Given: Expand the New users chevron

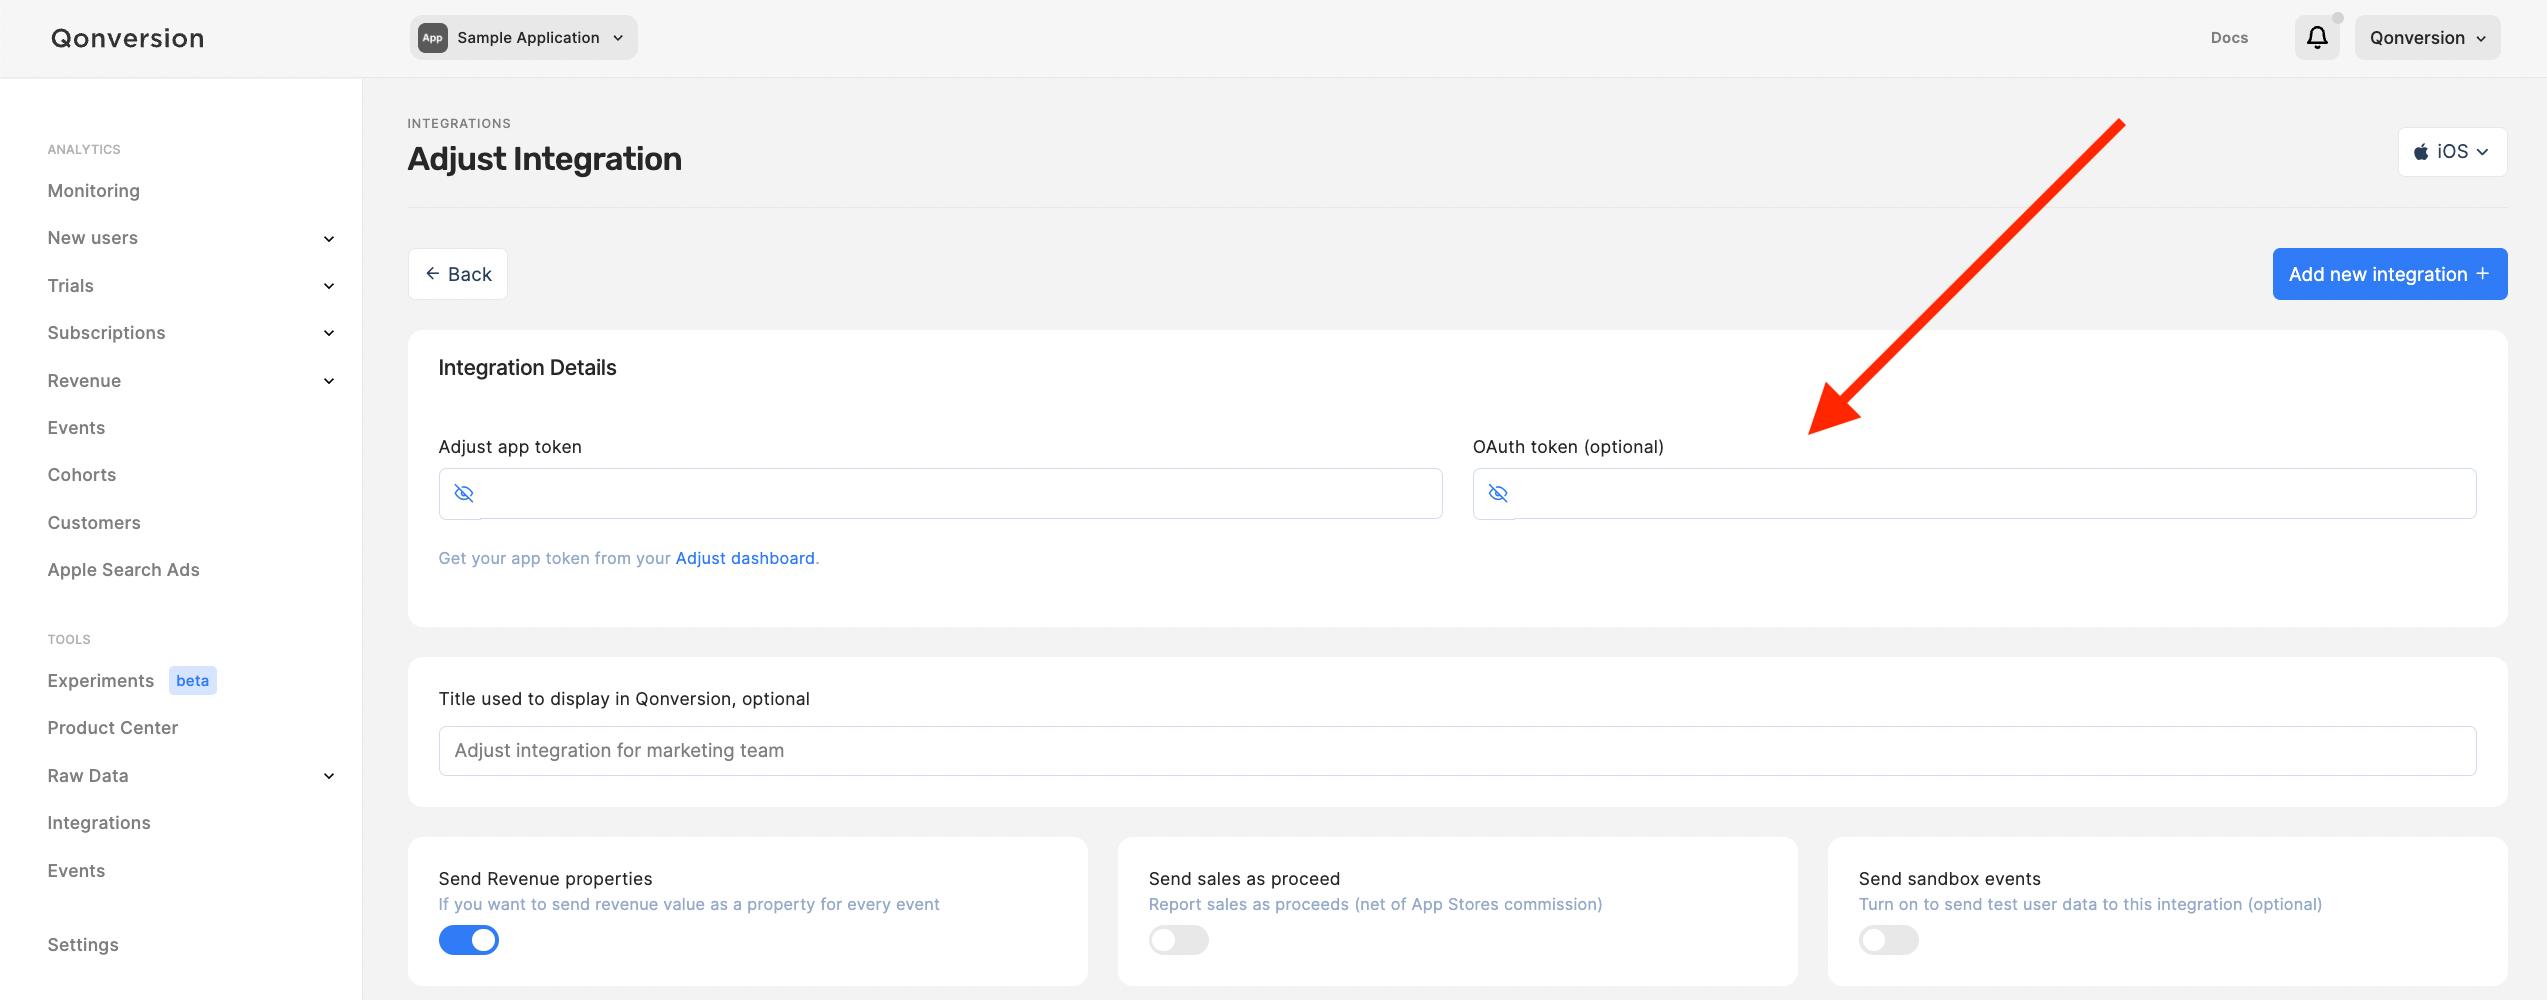Looking at the screenshot, I should coord(329,239).
